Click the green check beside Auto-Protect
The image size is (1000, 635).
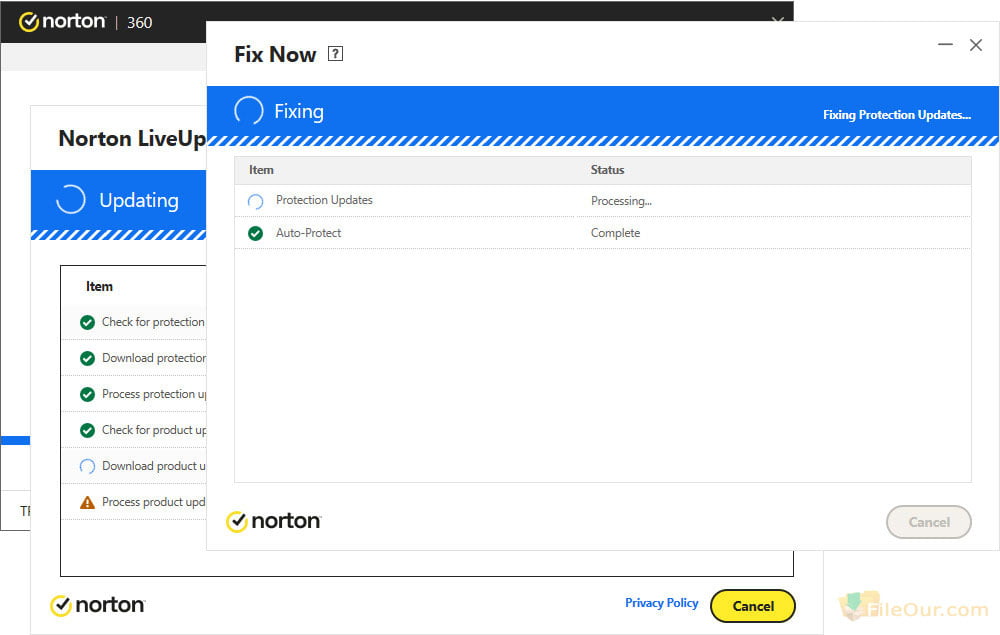tap(255, 233)
